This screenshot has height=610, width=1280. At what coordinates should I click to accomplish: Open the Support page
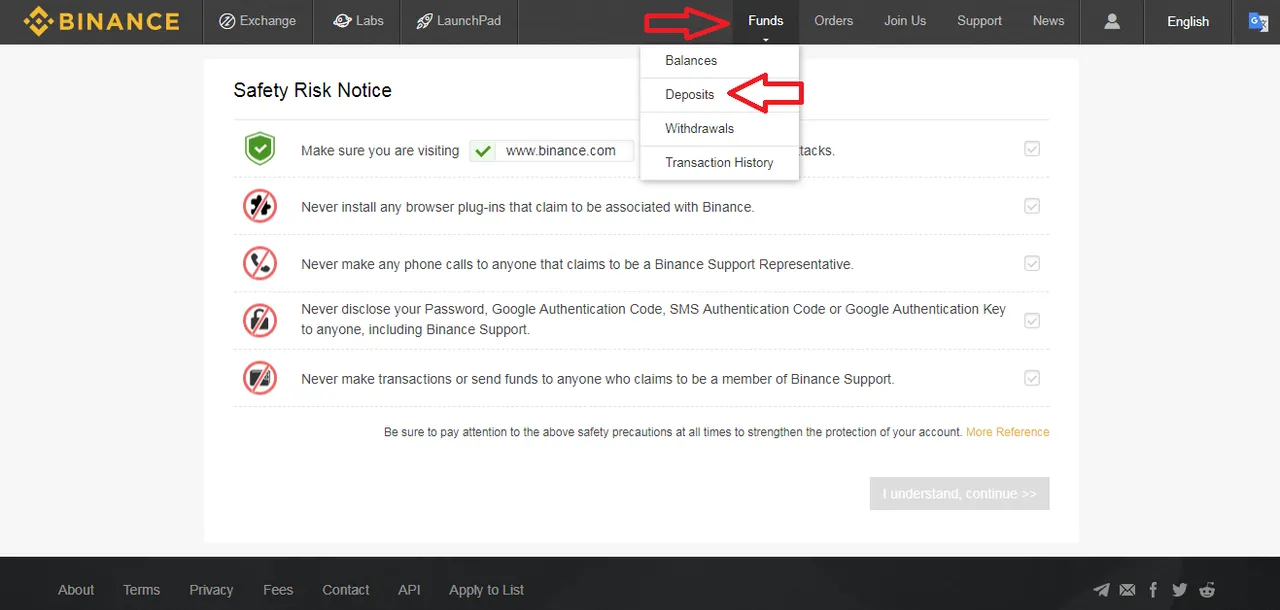(979, 21)
